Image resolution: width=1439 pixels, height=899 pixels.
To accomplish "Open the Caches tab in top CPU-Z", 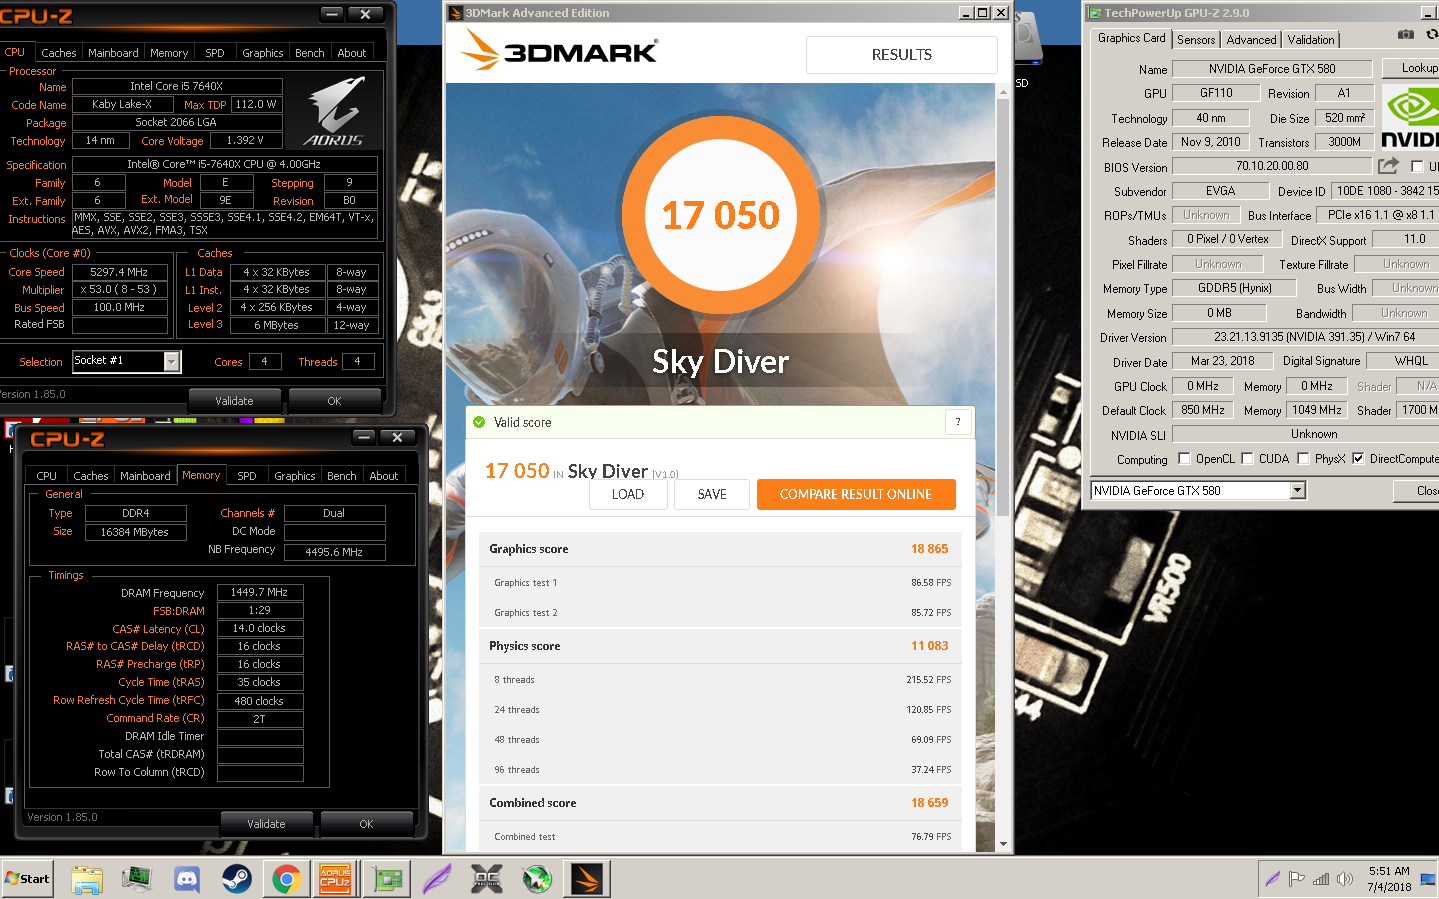I will point(58,53).
